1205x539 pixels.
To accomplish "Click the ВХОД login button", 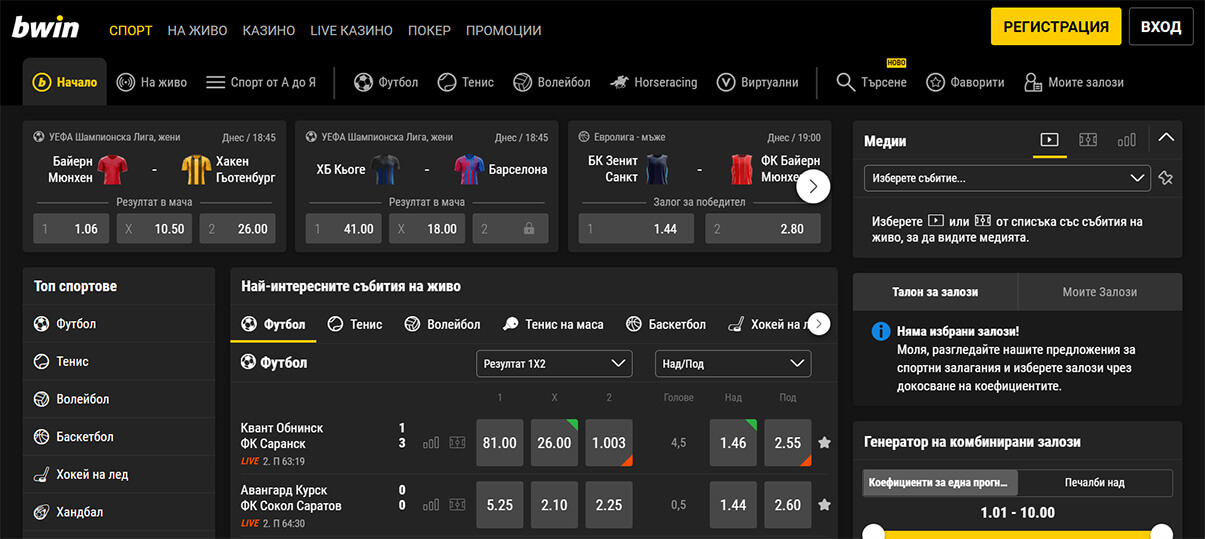I will point(1161,27).
